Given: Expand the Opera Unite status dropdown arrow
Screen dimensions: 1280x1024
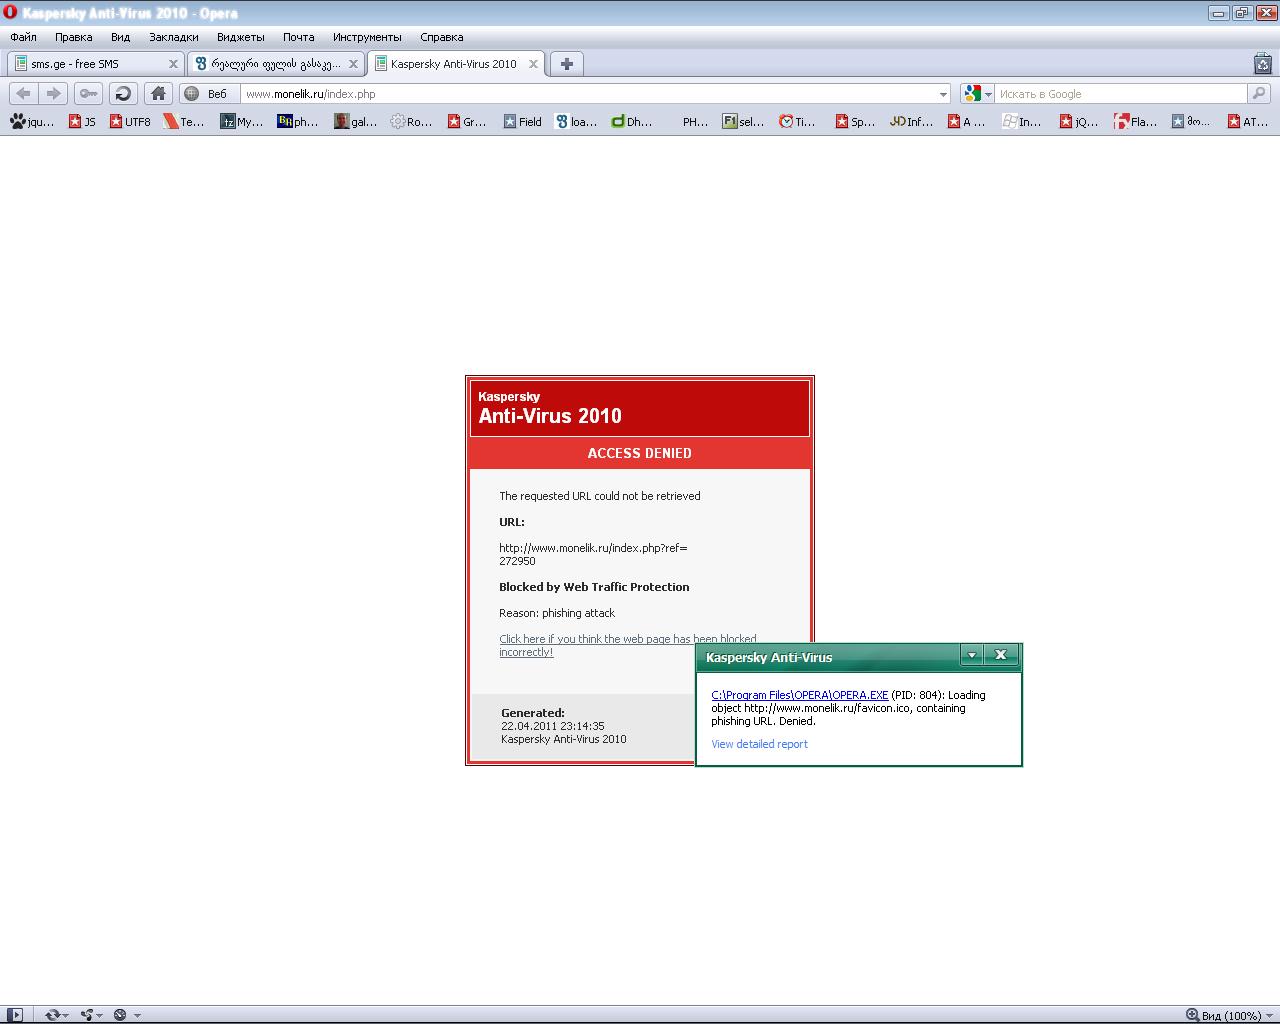Looking at the screenshot, I should [x=100, y=1015].
